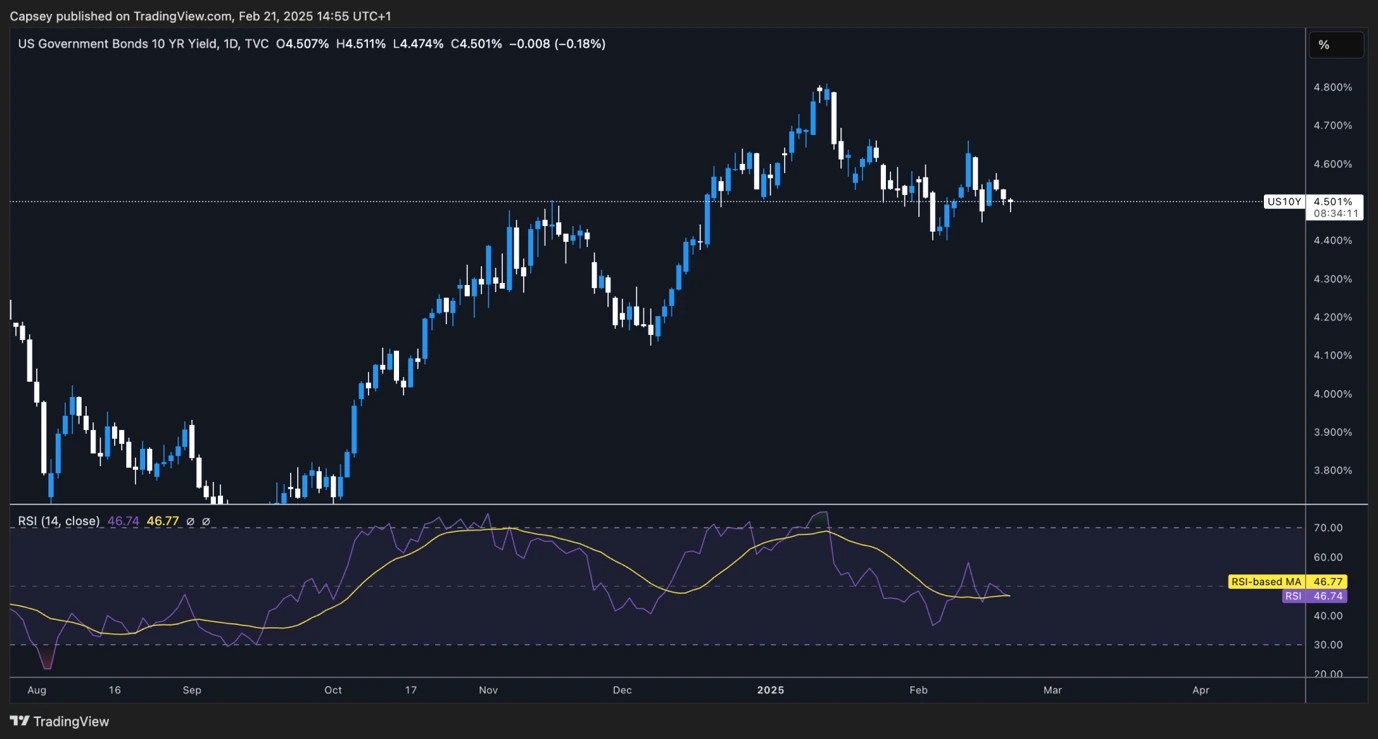Viewport: 1378px width, 739px height.
Task: Toggle visibility of the RSI (14, close) indicator
Action: (x=57, y=521)
